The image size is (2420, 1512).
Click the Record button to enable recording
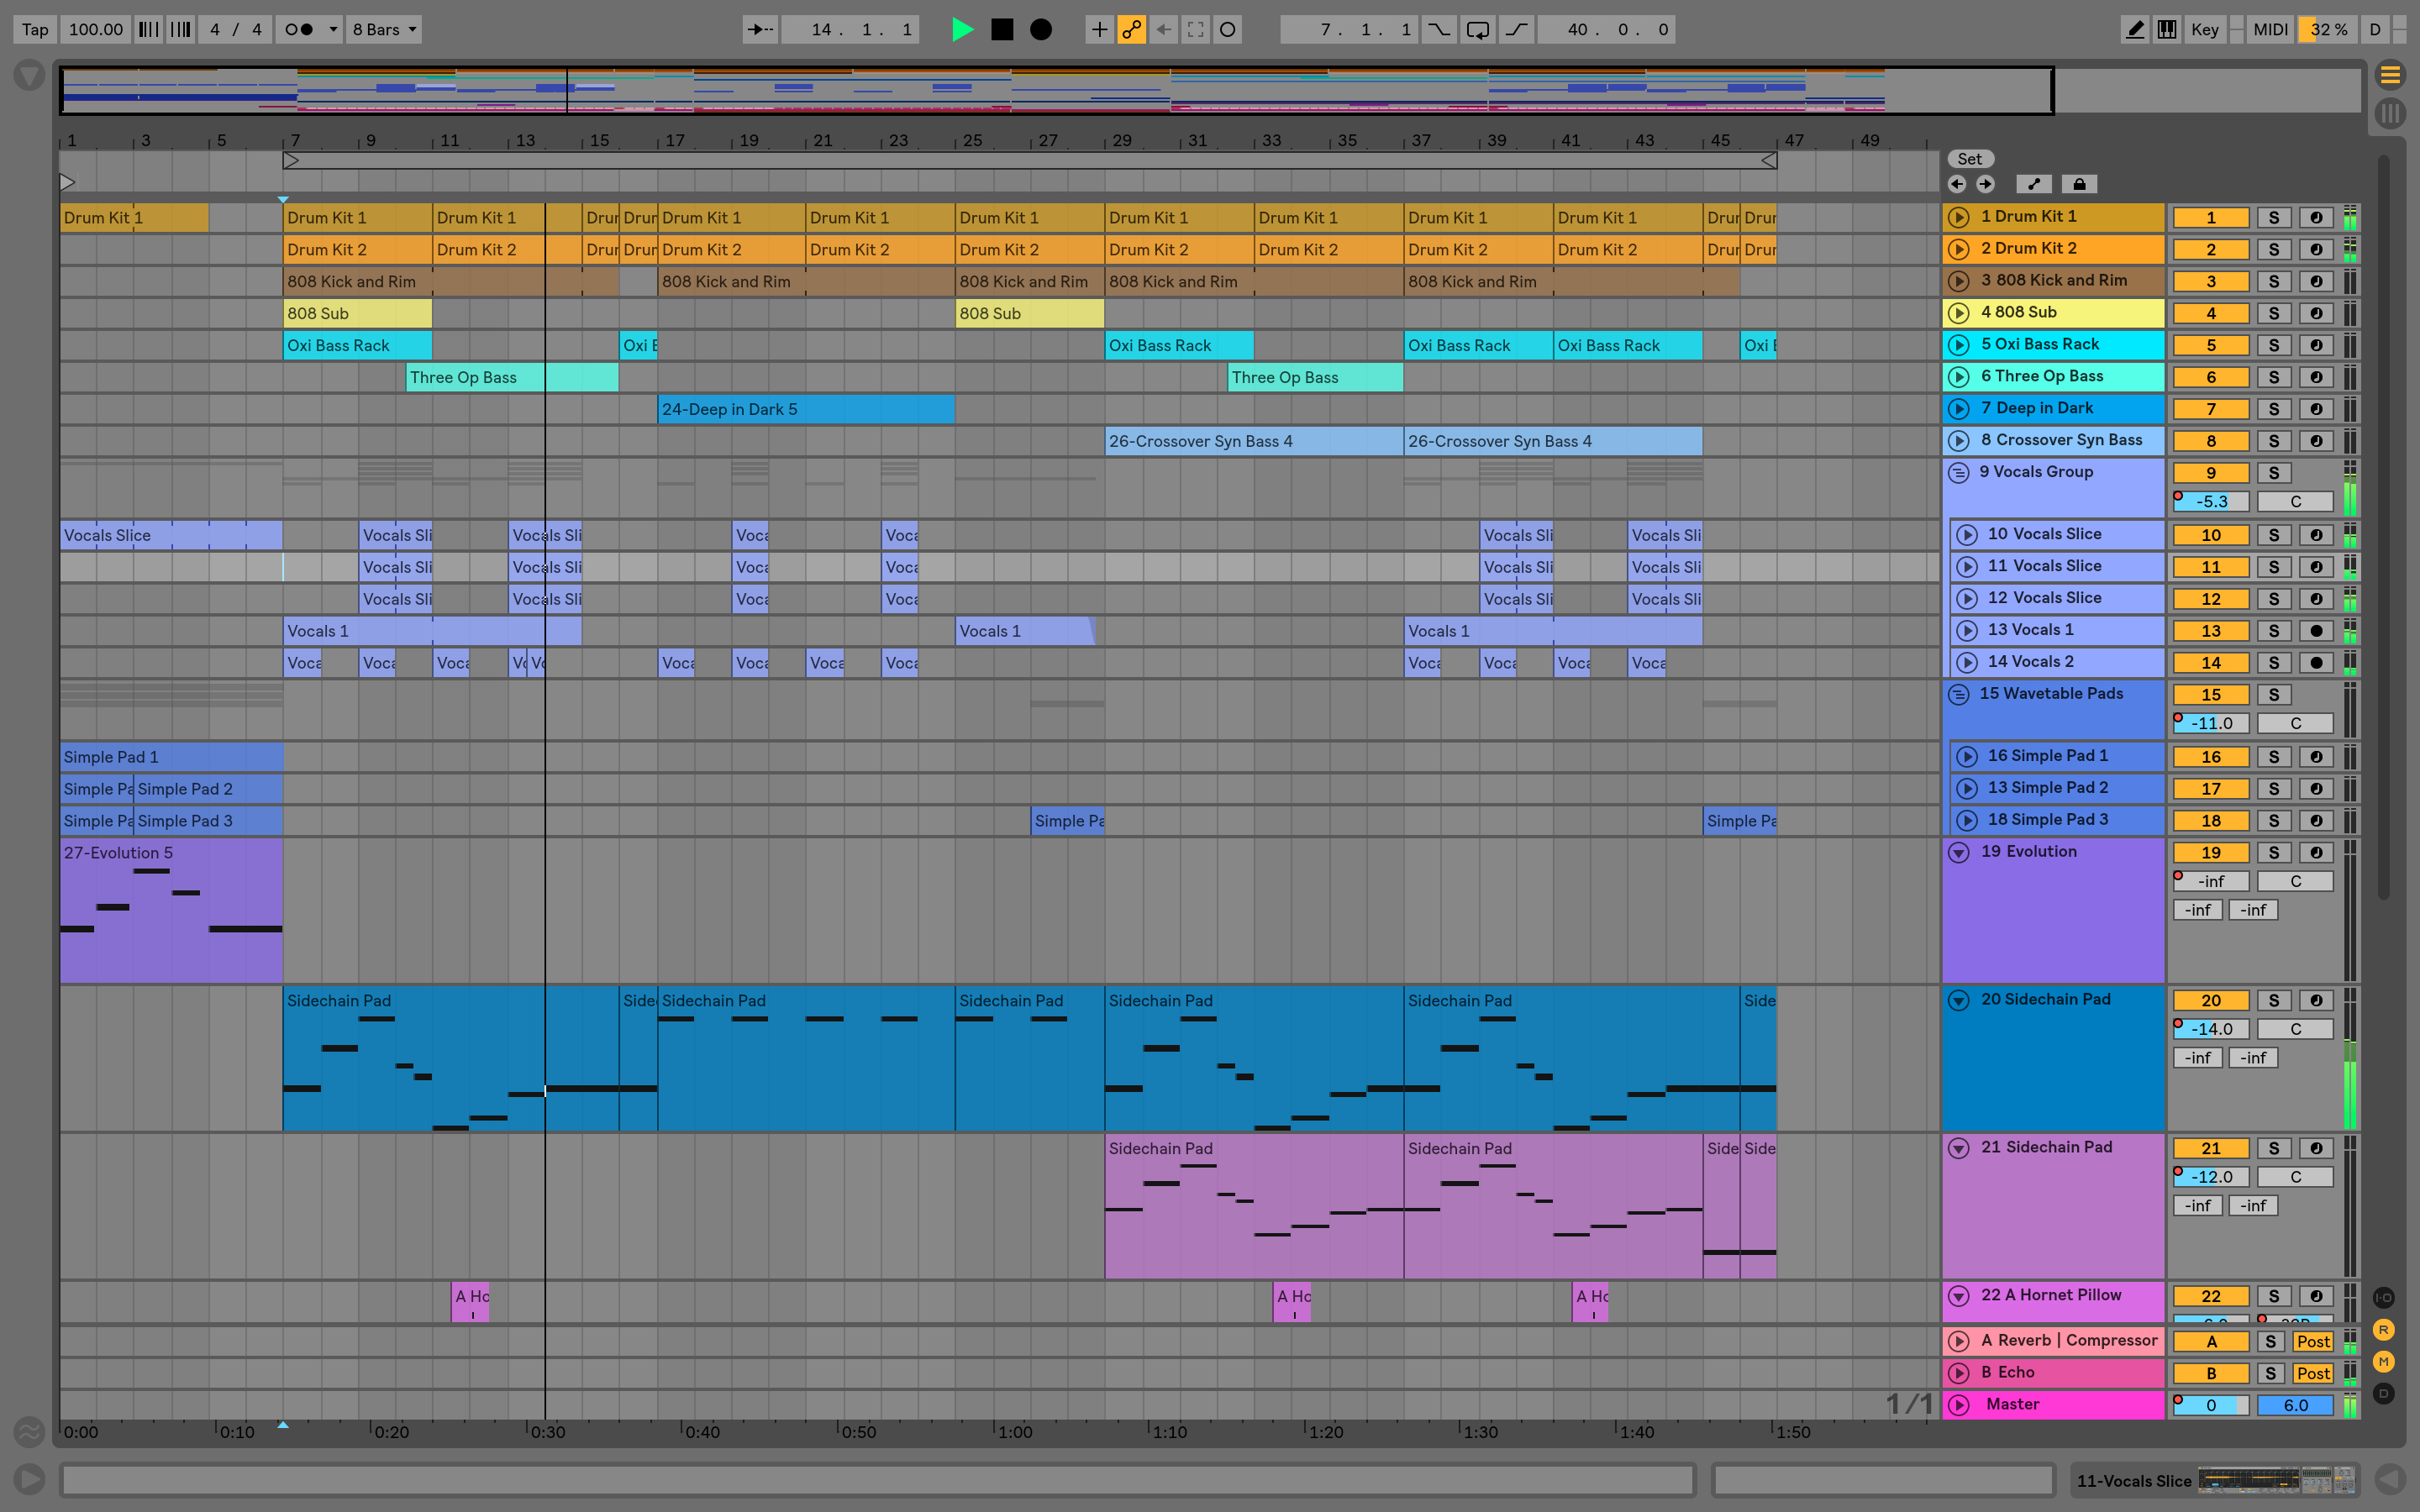[1040, 28]
